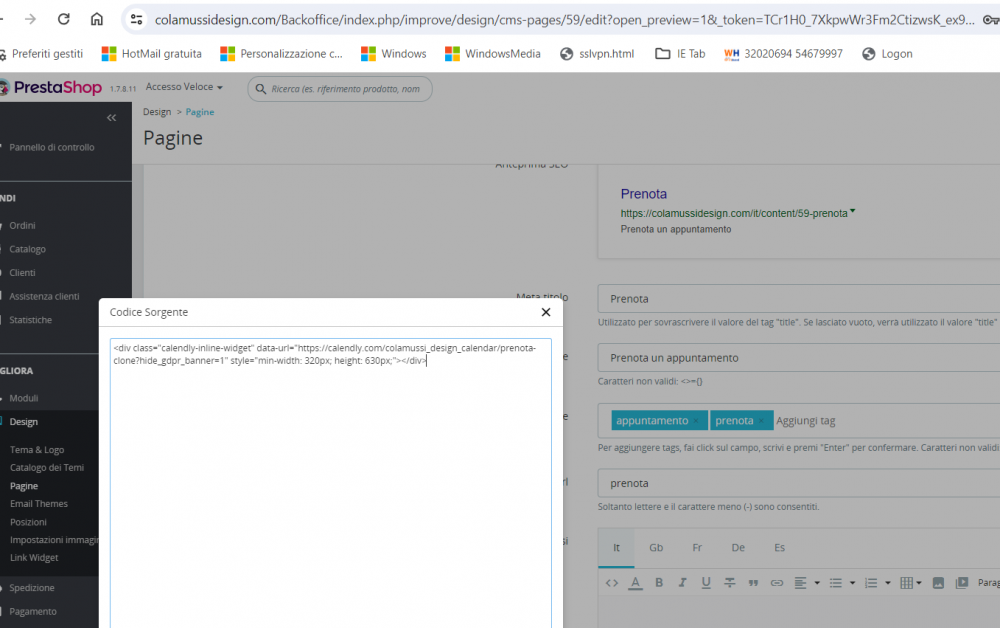1000x628 pixels.
Task: Open Email Themes submenu
Action: [39, 504]
